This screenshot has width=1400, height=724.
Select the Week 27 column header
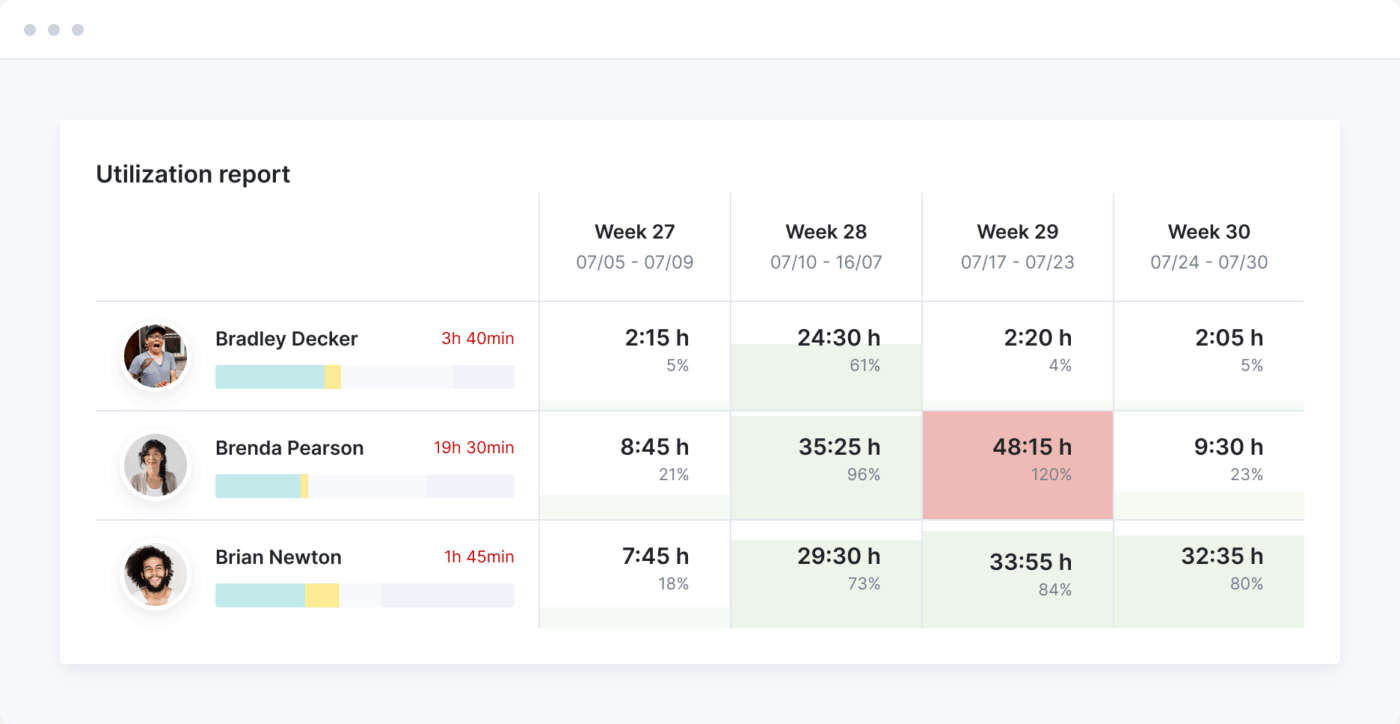[634, 231]
